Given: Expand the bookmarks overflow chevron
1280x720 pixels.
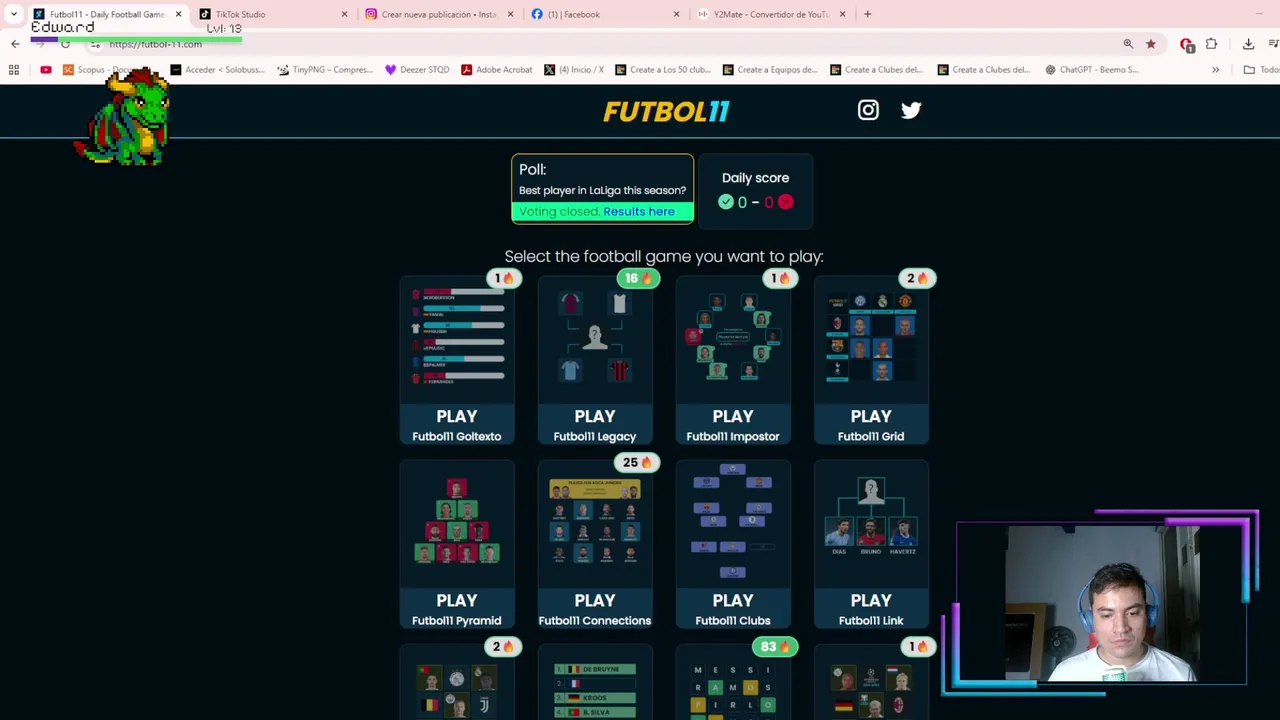Looking at the screenshot, I should point(1215,70).
